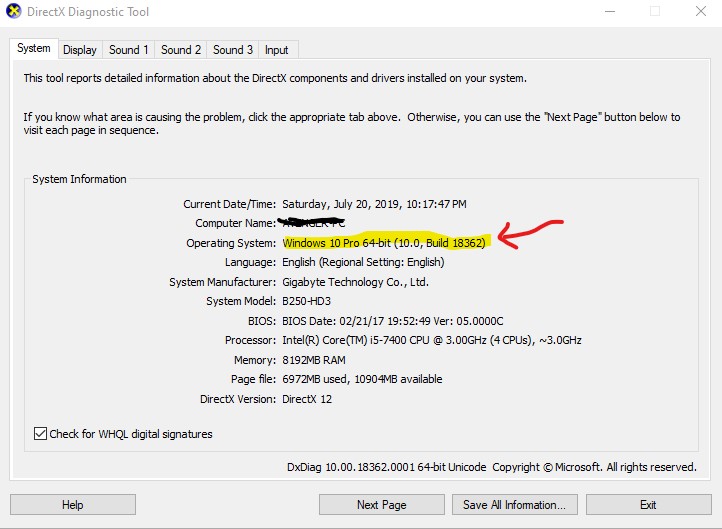Image resolution: width=722 pixels, height=529 pixels.
Task: Click the highlighted Windows 10 Pro build text
Action: point(385,243)
